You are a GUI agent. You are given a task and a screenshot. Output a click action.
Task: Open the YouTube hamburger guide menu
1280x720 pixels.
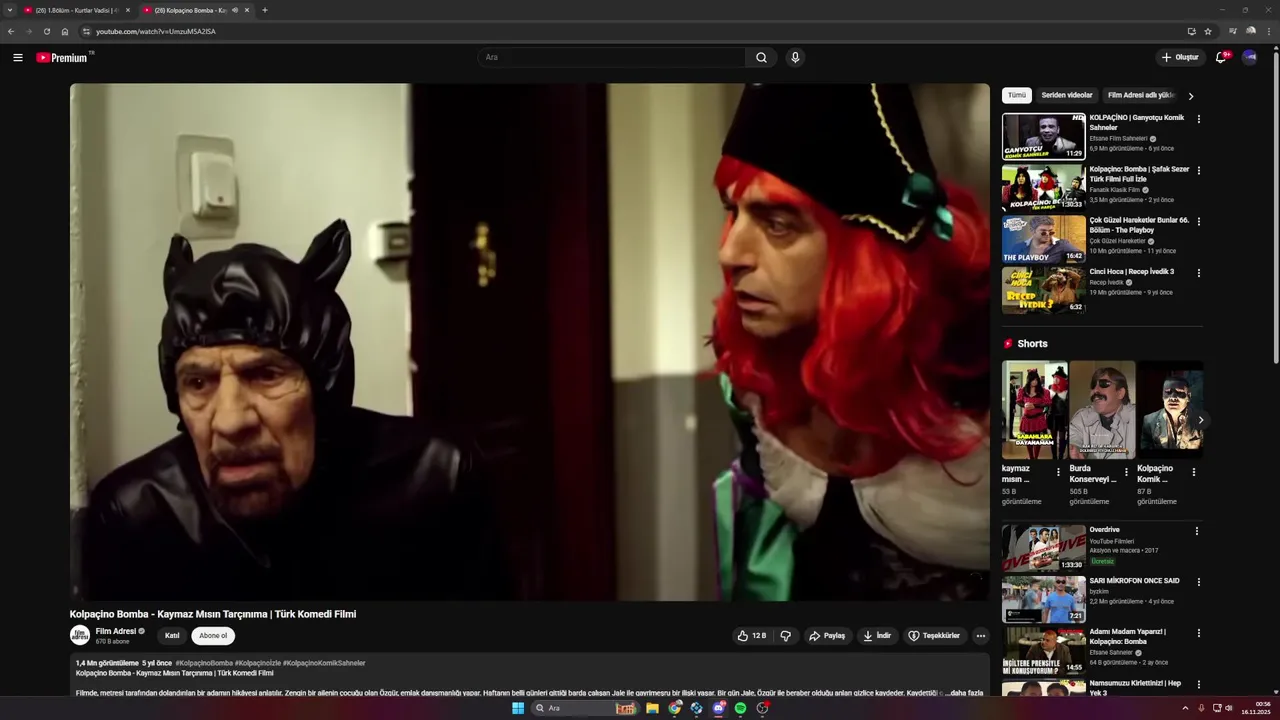18,58
